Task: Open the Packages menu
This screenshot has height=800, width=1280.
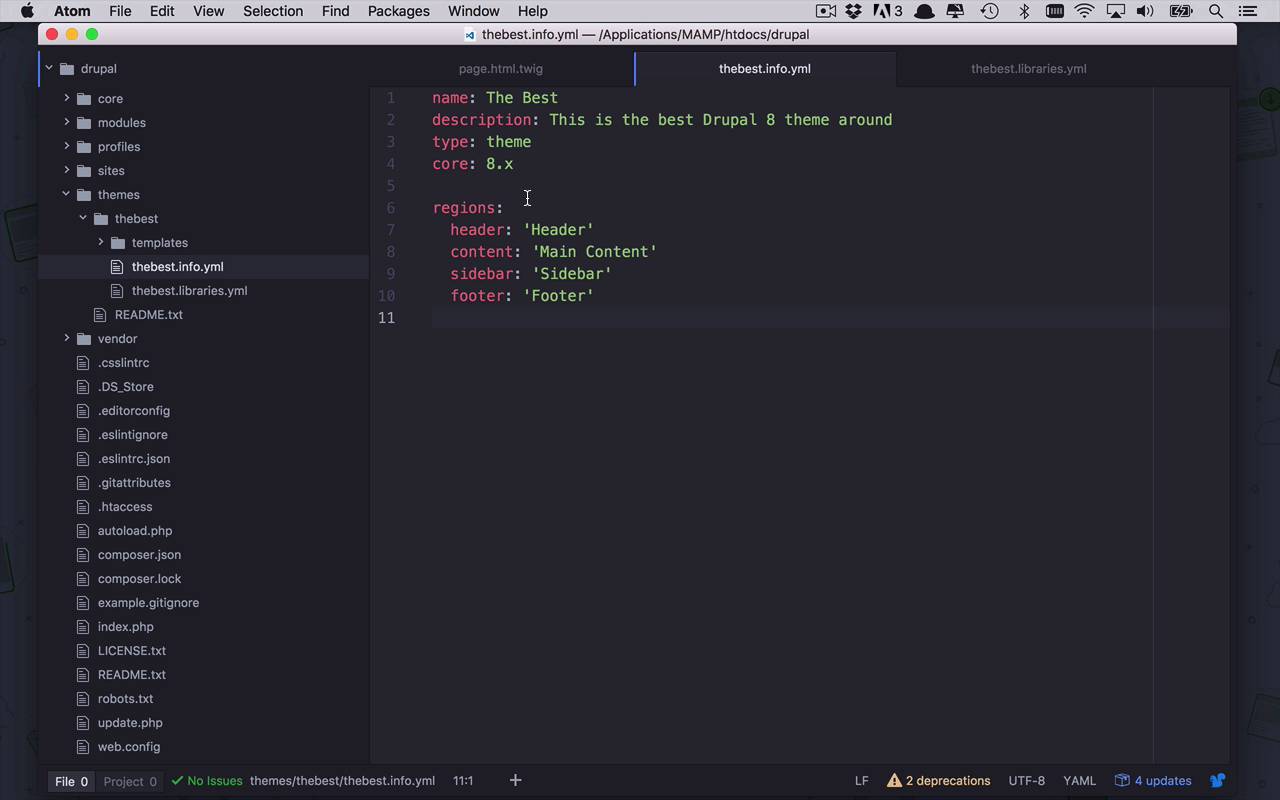Action: [398, 11]
